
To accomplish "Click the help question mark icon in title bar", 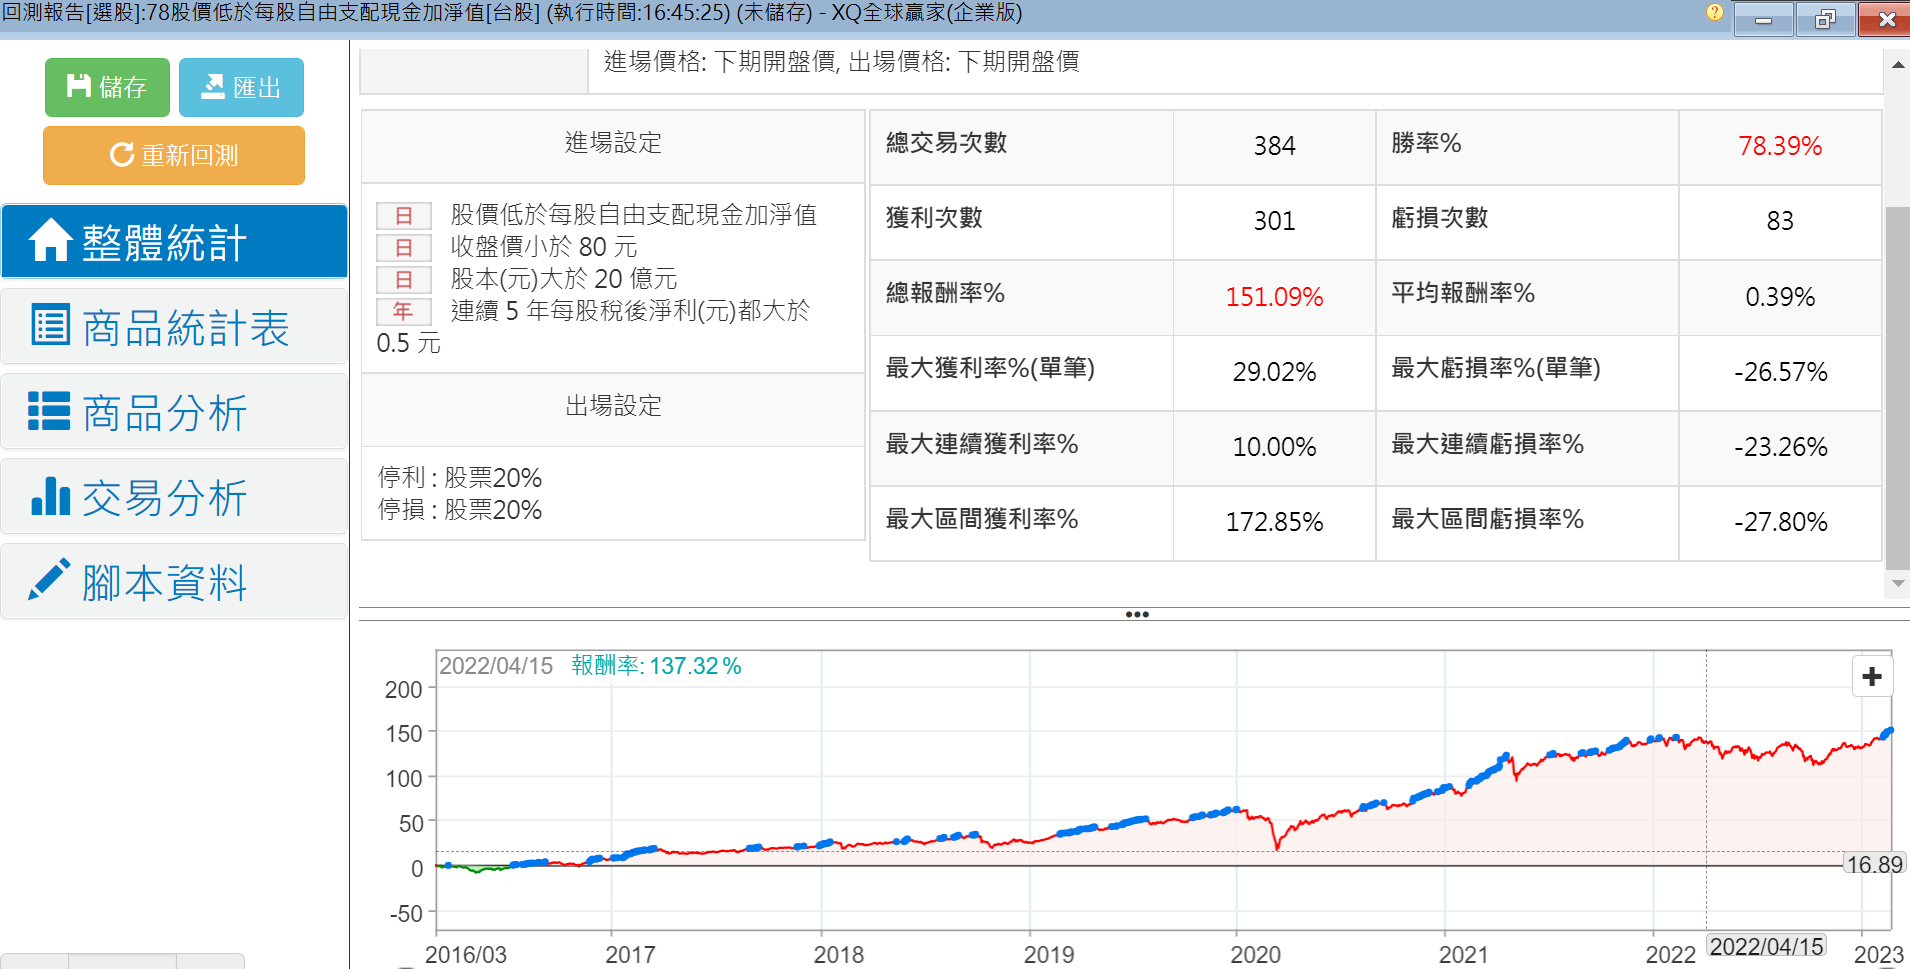I will 1714,13.
